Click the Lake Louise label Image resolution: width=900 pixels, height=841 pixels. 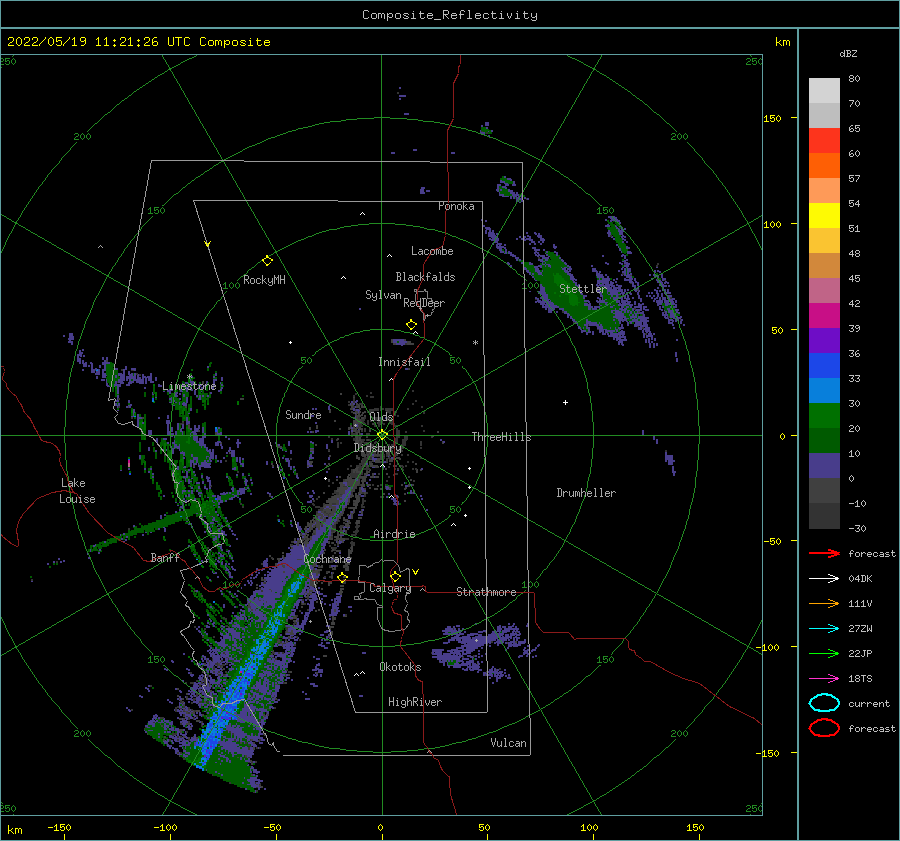[78, 491]
